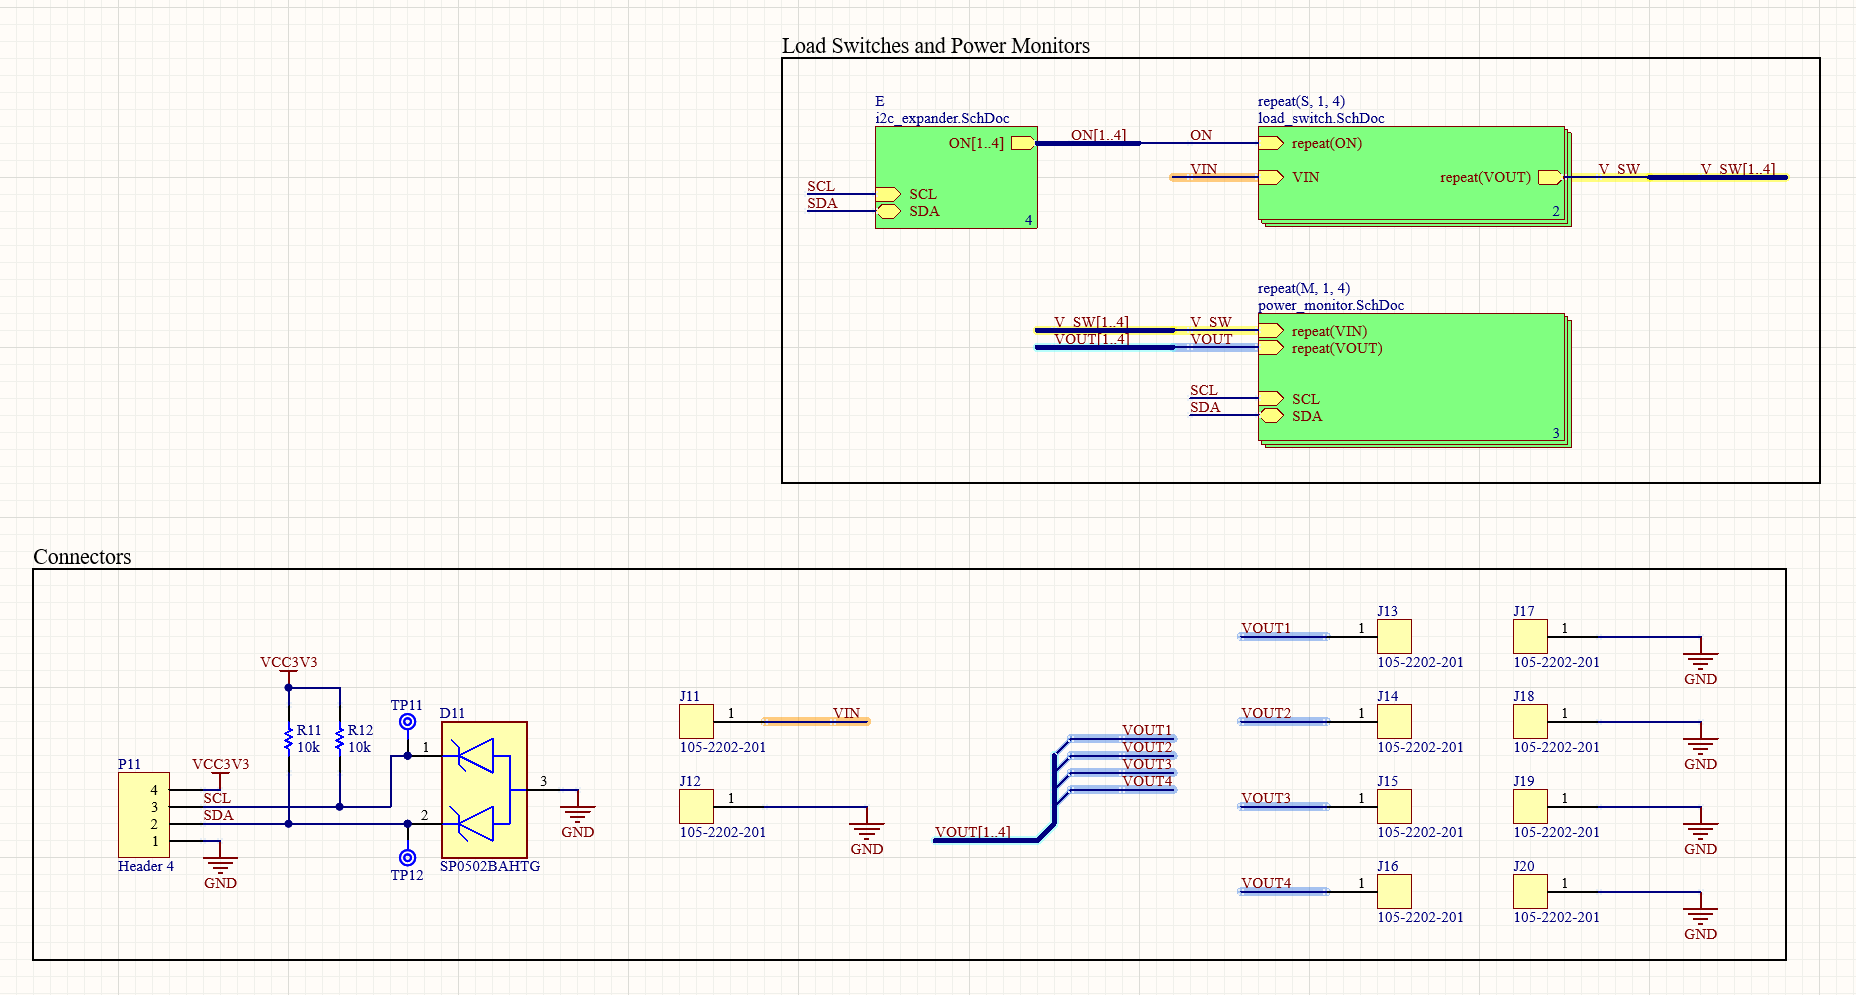Click the 105-2202-201 label under J11
Screen dimensions: 1856x995
(x=723, y=747)
